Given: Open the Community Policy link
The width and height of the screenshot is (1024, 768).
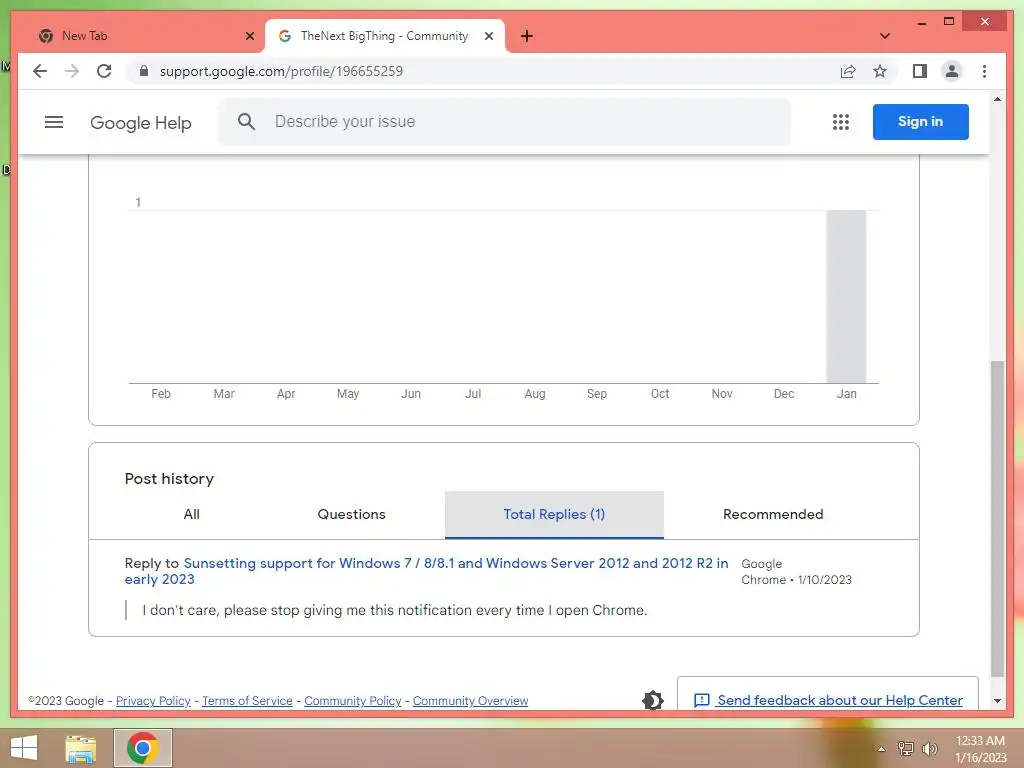Looking at the screenshot, I should click(353, 701).
